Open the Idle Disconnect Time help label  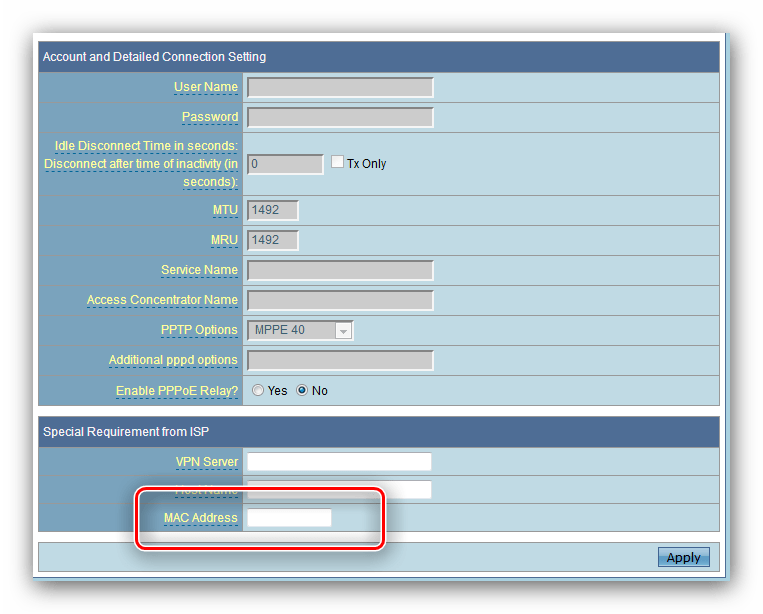141,164
